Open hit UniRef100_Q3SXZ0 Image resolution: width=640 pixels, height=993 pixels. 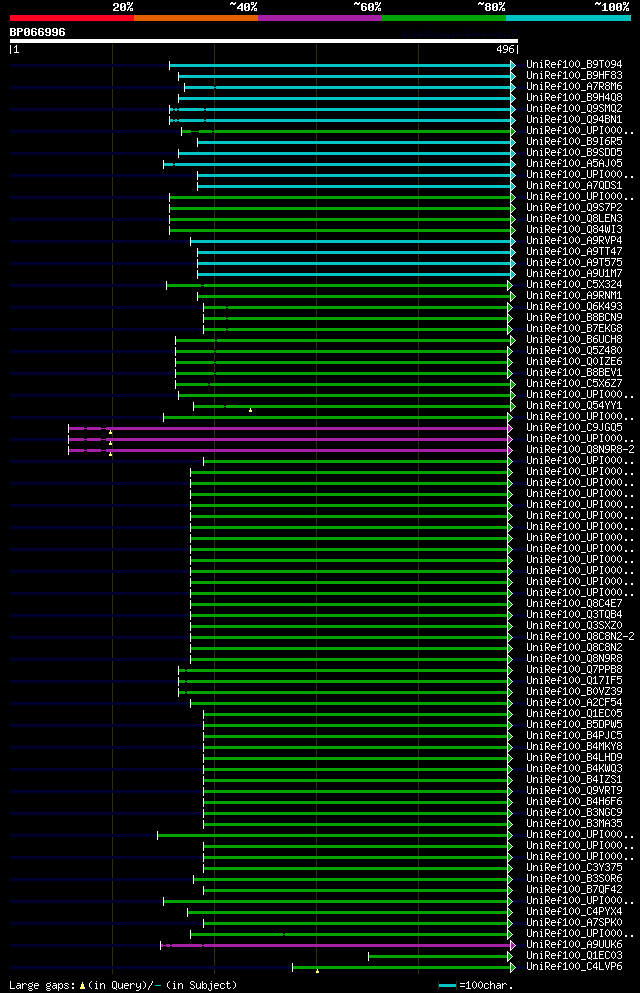pyautogui.click(x=574, y=625)
